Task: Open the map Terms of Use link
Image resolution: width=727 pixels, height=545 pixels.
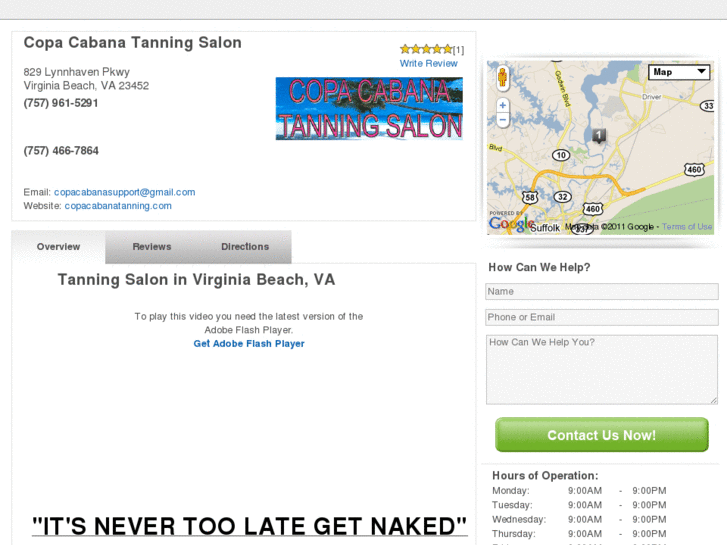Action: click(x=687, y=227)
